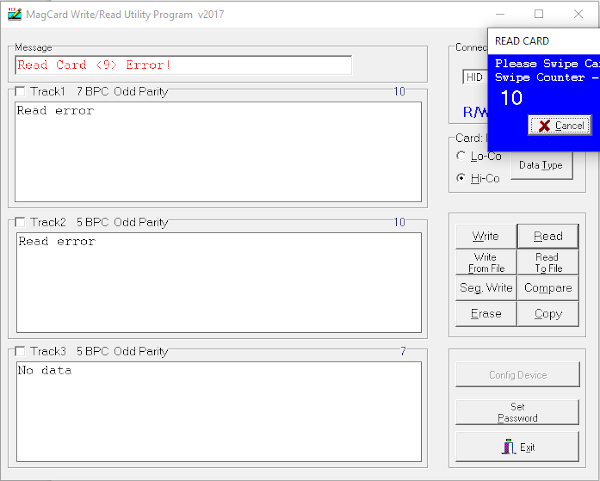Click the Set Password button
The image size is (600, 481).
(x=517, y=412)
